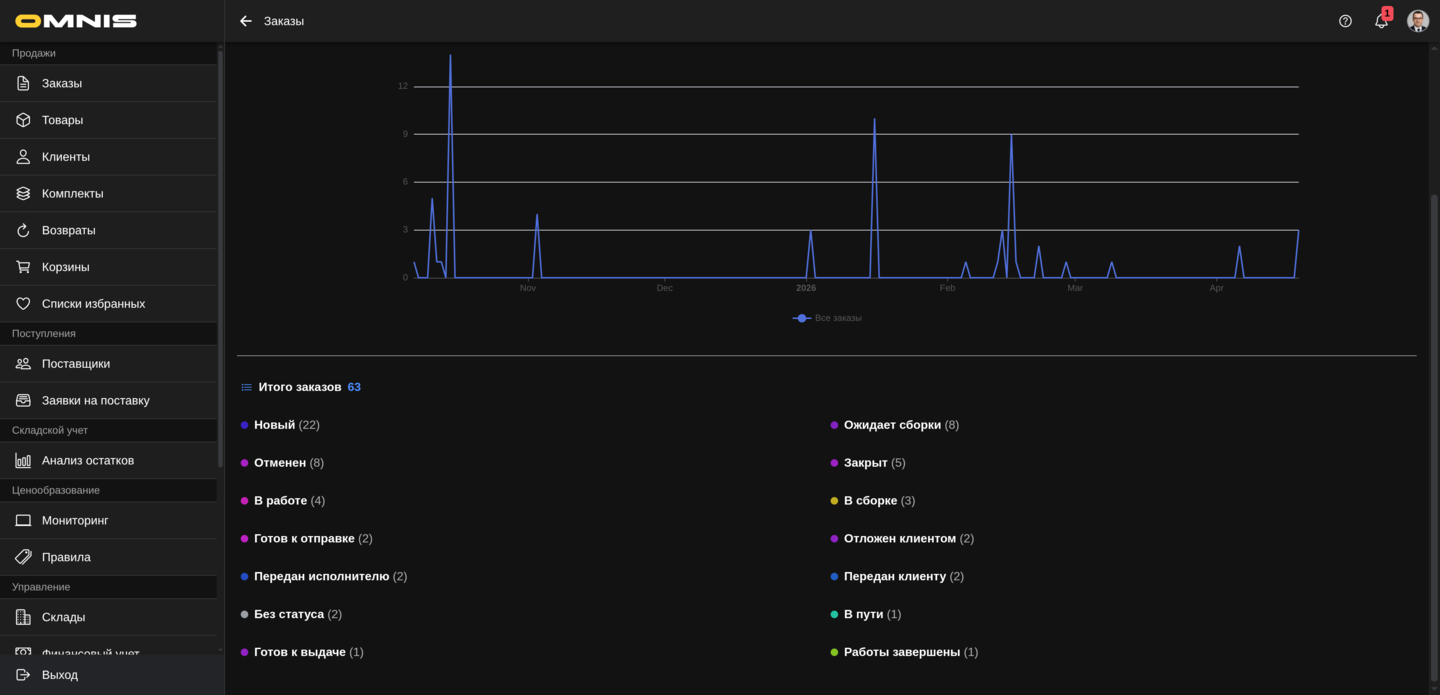1440x695 pixels.
Task: Click the Товары box icon
Action: (x=23, y=120)
